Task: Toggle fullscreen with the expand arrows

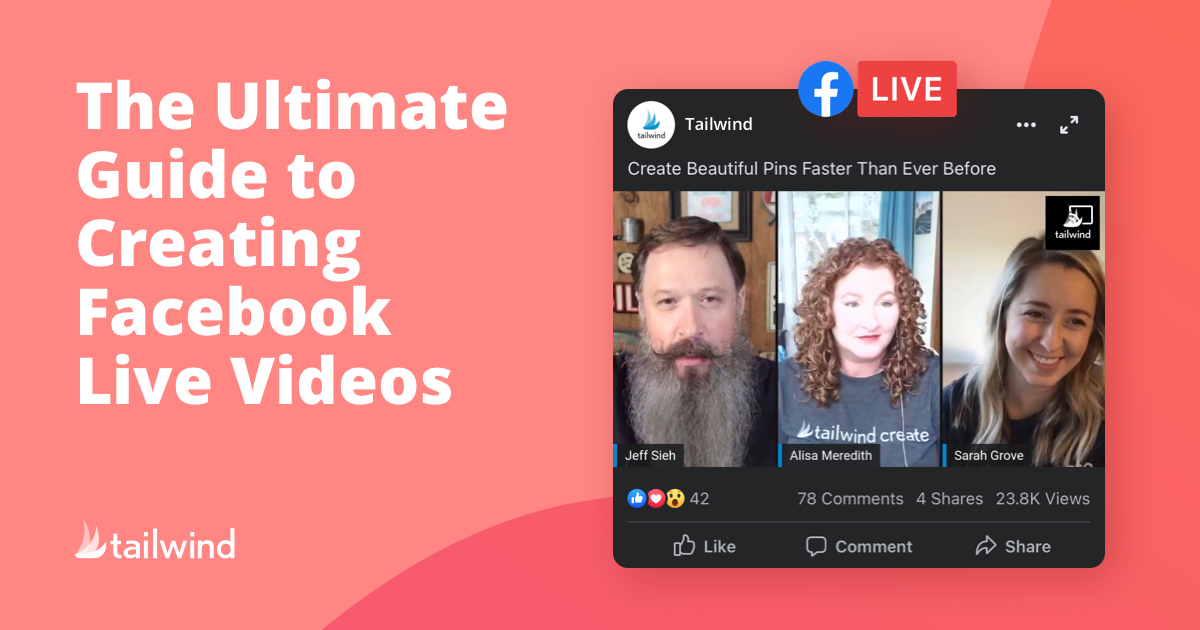Action: (1069, 124)
